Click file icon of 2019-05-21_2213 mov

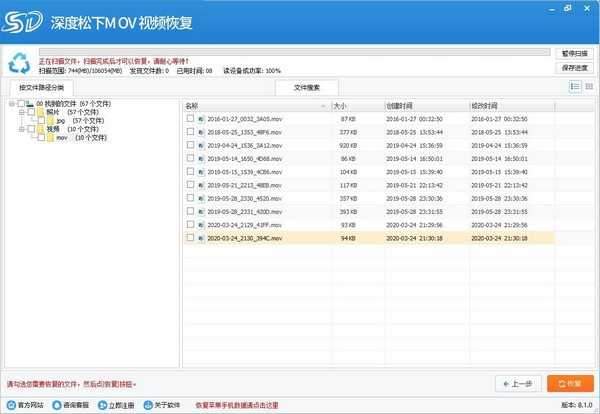[x=201, y=185]
